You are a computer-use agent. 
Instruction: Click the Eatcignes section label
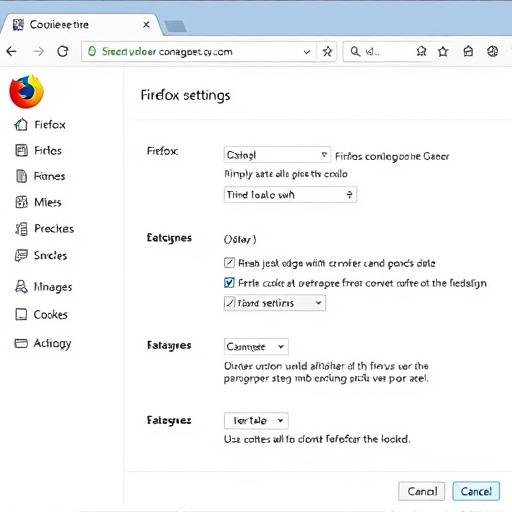[x=169, y=238]
